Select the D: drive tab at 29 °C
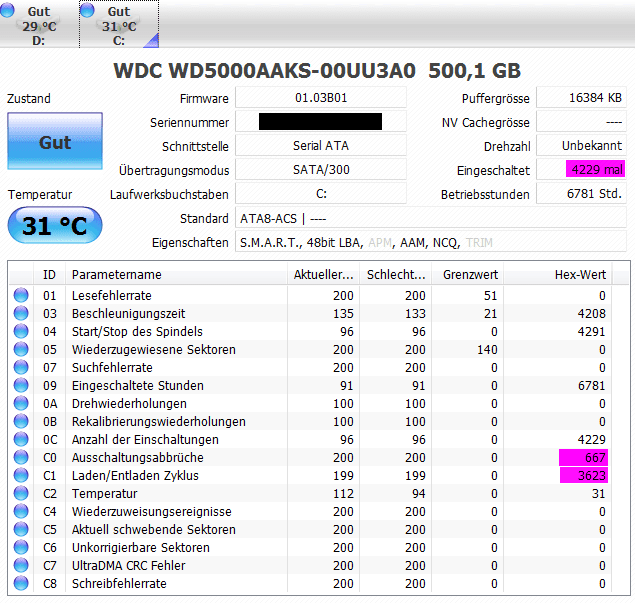 (x=39, y=24)
